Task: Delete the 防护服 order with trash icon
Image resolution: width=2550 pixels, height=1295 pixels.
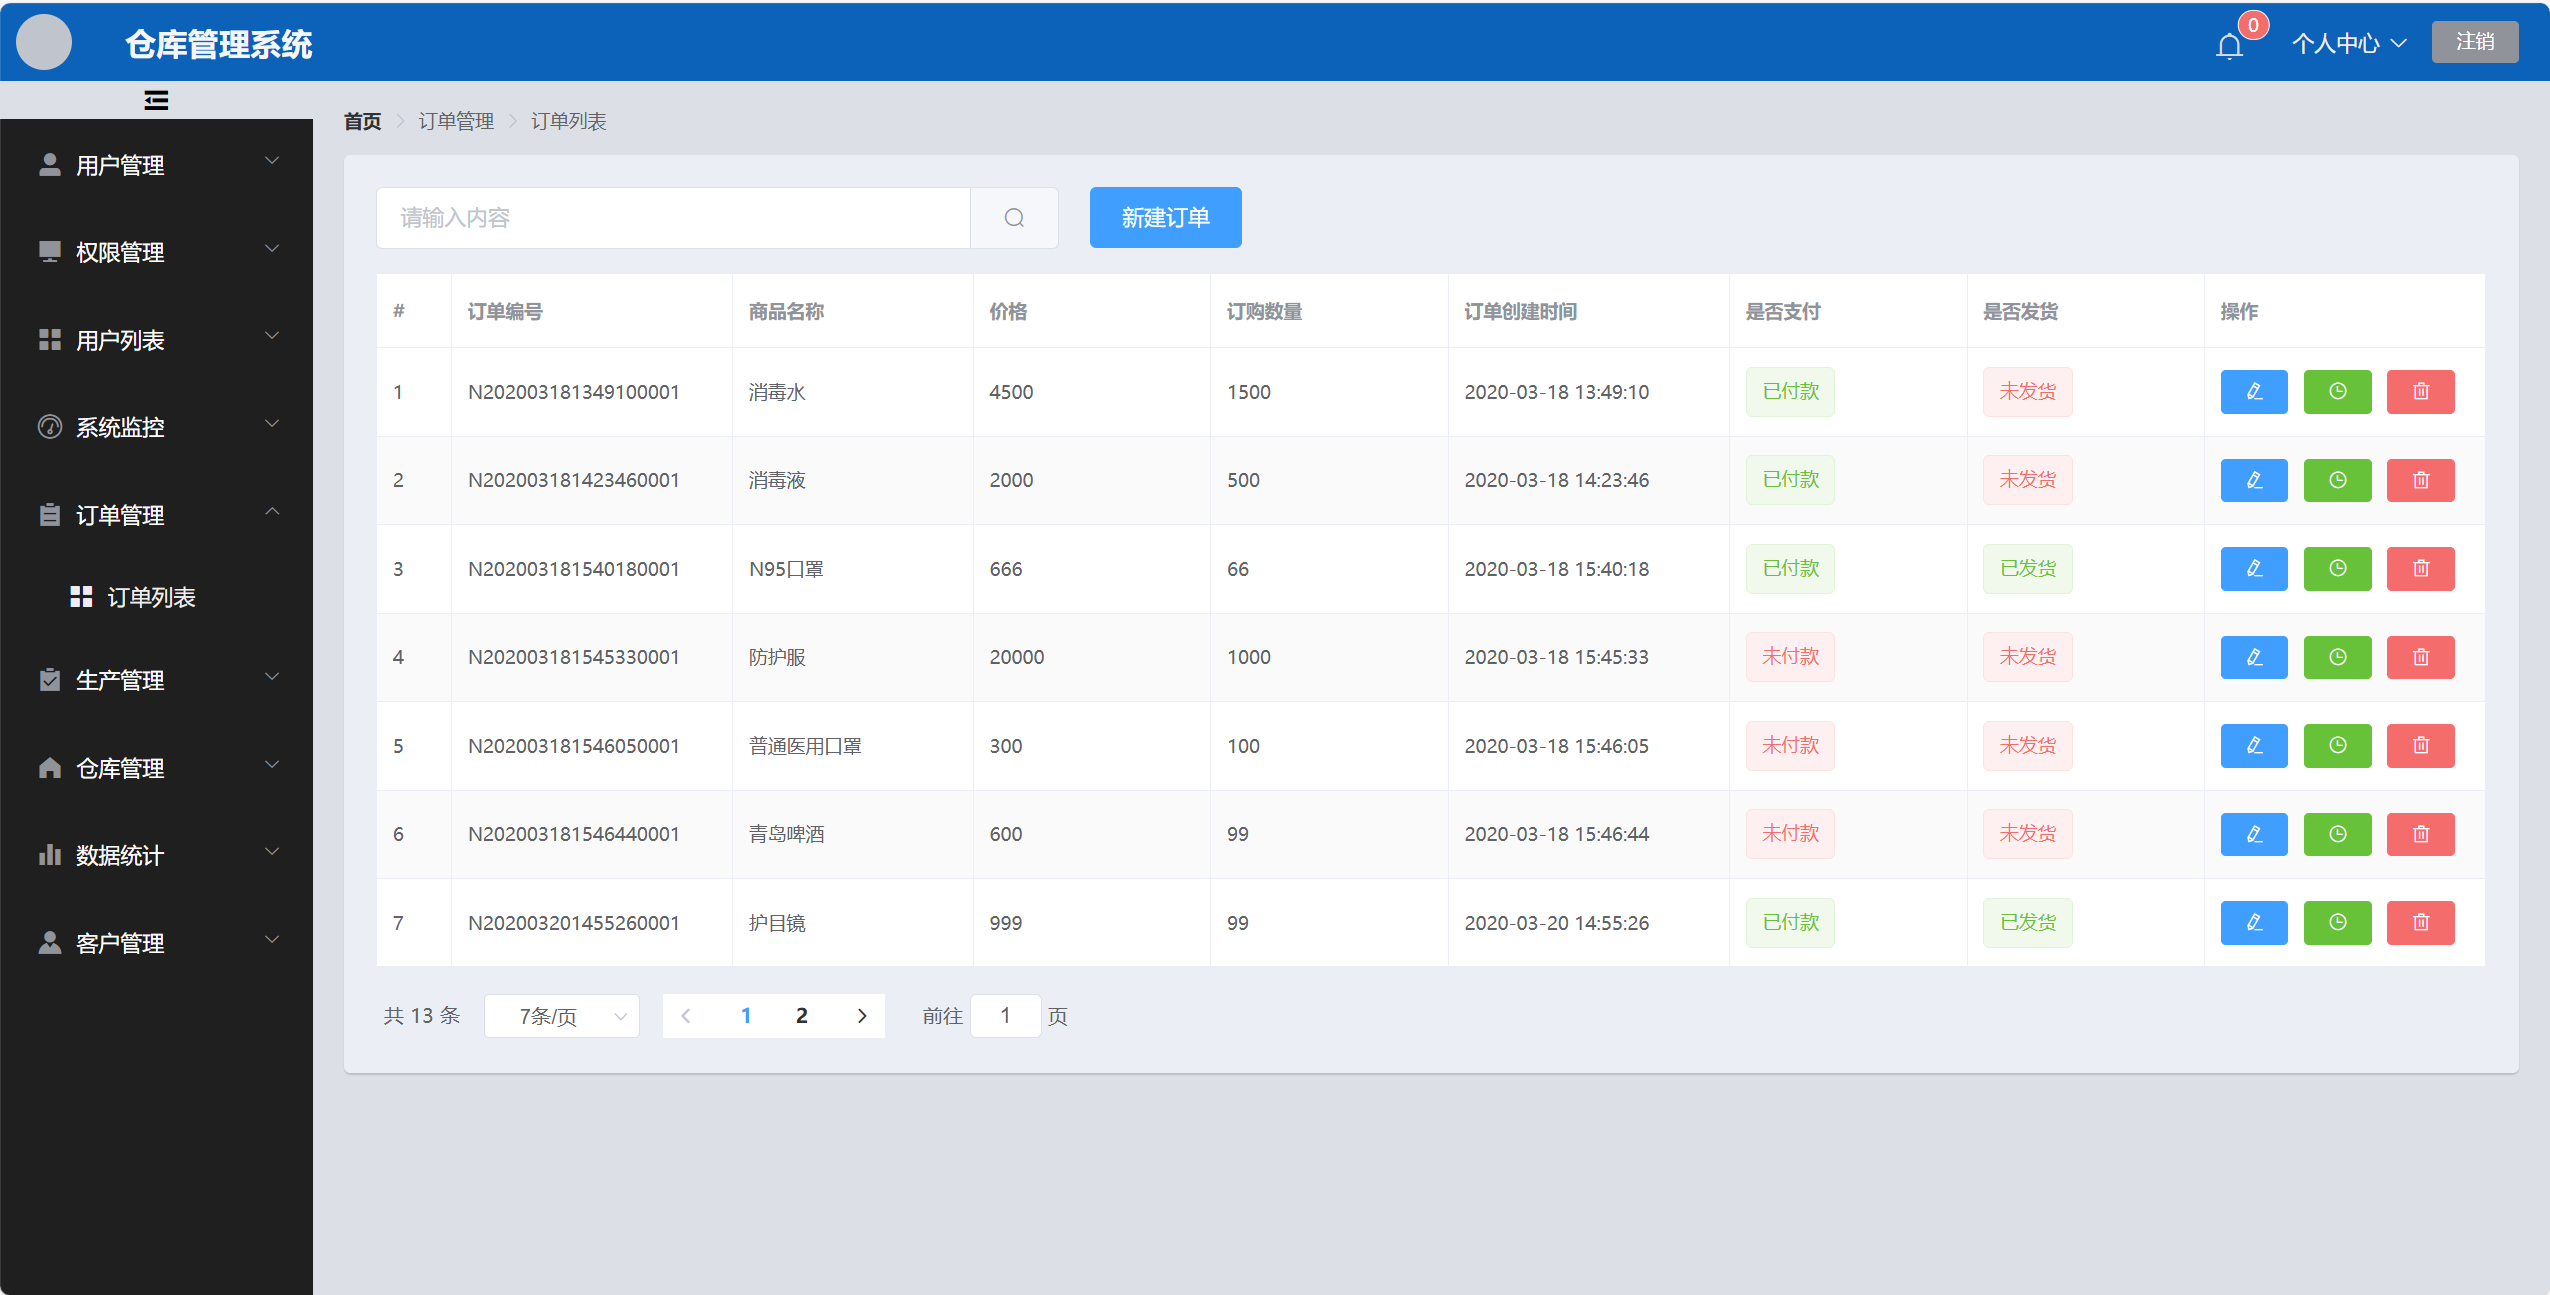Action: pos(2420,657)
